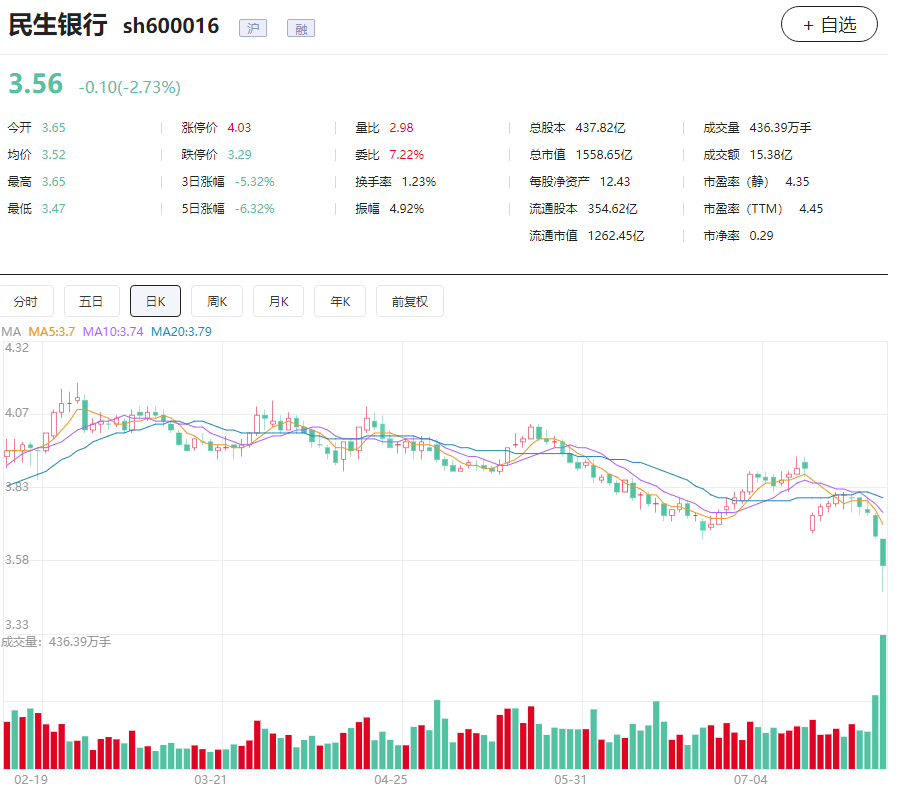Click the 融 margin trading badge icon
Image resolution: width=897 pixels, height=788 pixels.
click(x=301, y=28)
